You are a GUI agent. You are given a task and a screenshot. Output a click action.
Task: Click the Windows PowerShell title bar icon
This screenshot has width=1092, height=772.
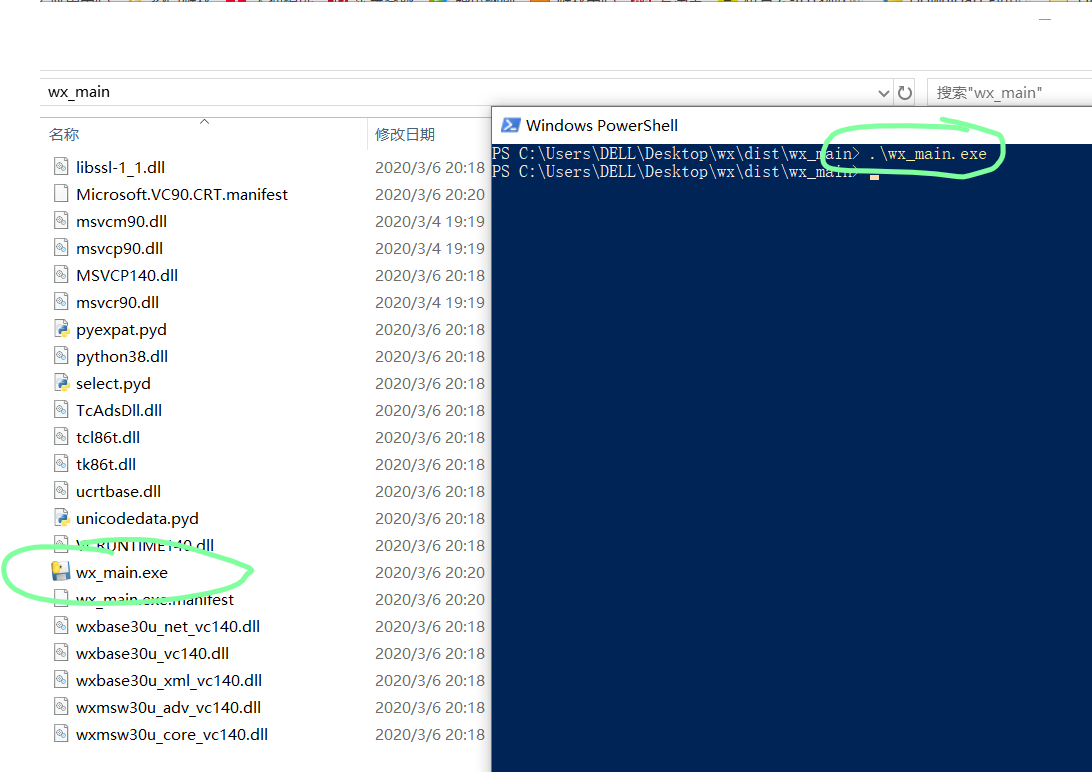[x=510, y=125]
